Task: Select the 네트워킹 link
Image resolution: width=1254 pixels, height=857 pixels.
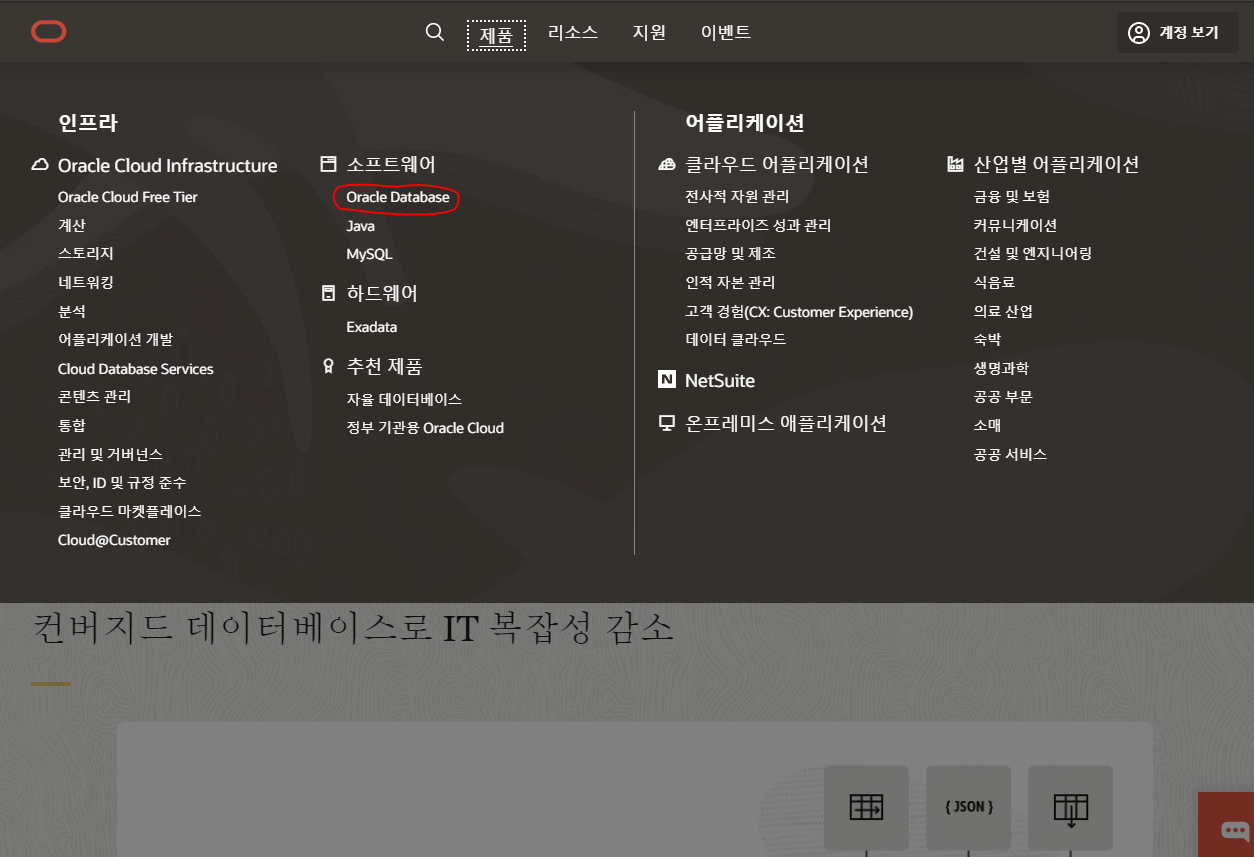Action: [x=86, y=282]
